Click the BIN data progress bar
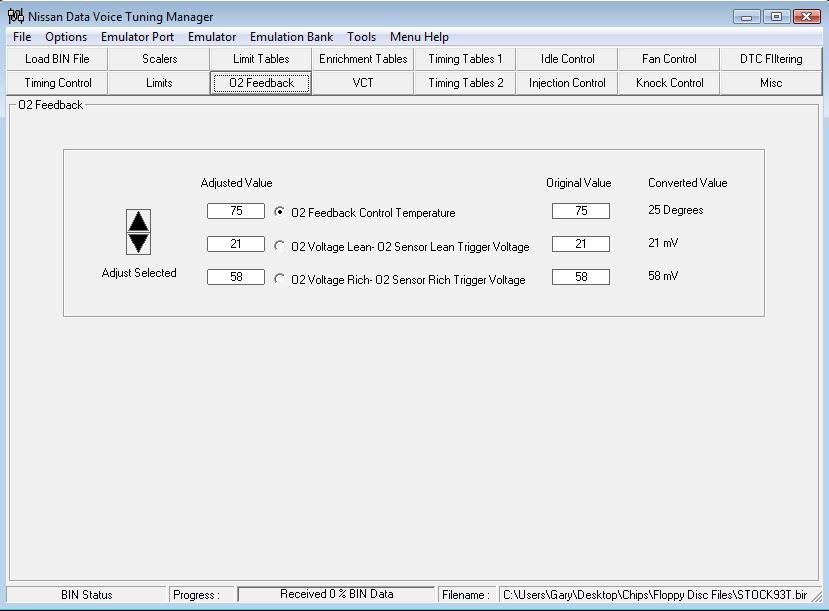 coord(336,594)
